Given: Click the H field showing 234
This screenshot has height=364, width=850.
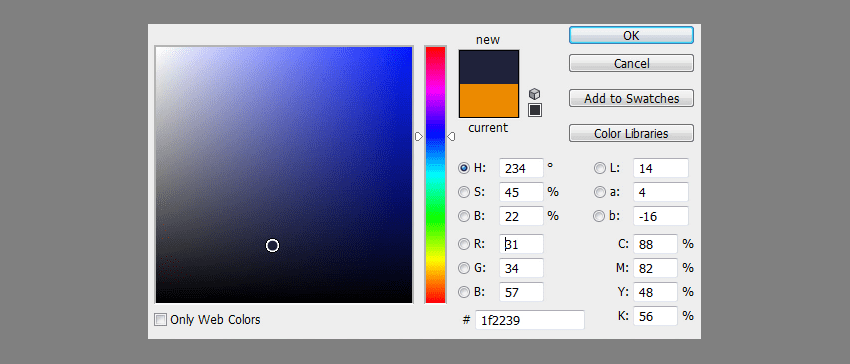Looking at the screenshot, I should coord(521,168).
